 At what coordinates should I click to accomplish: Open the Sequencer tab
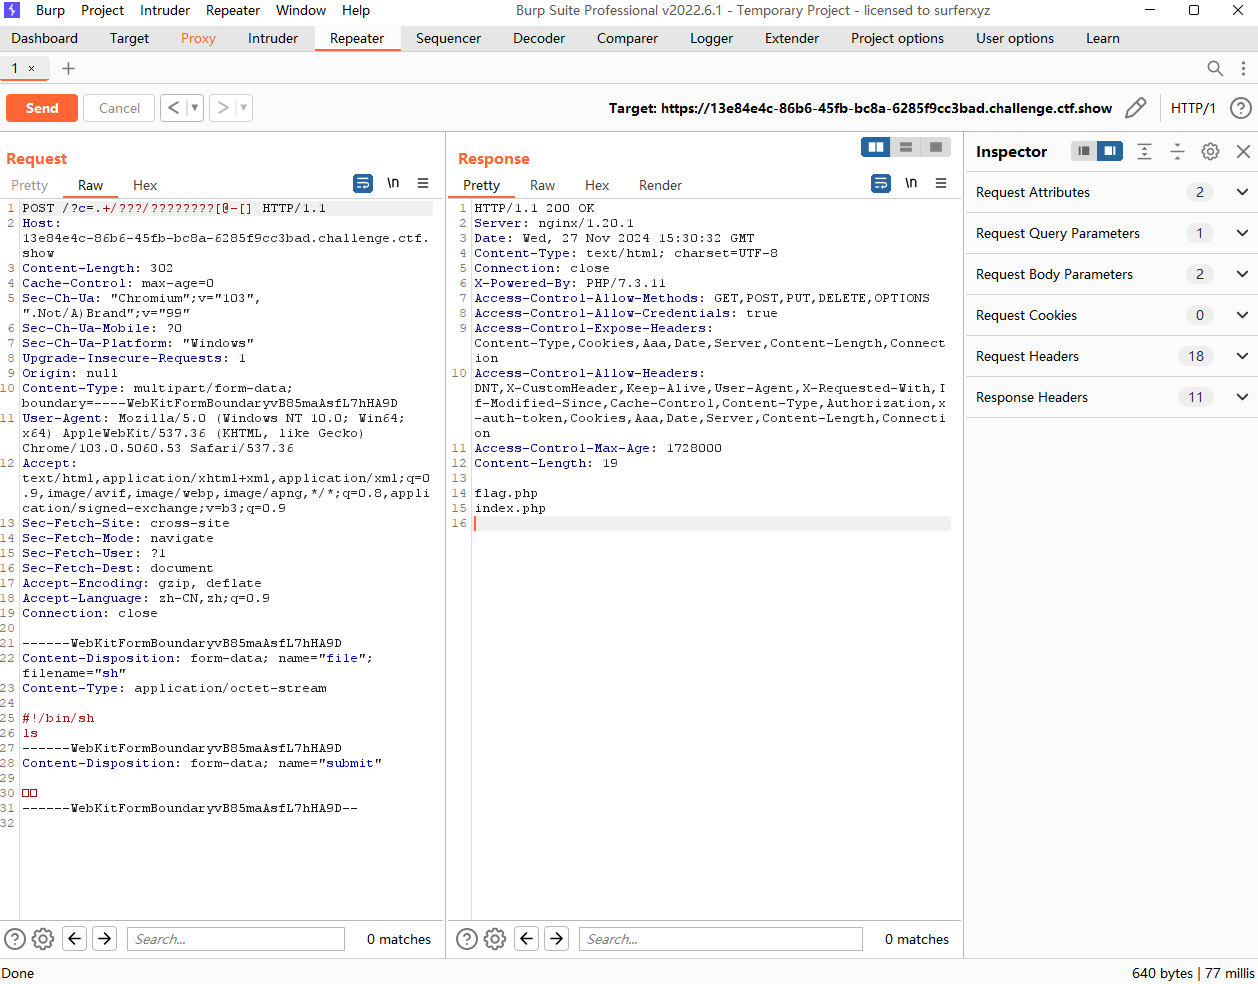(x=448, y=38)
